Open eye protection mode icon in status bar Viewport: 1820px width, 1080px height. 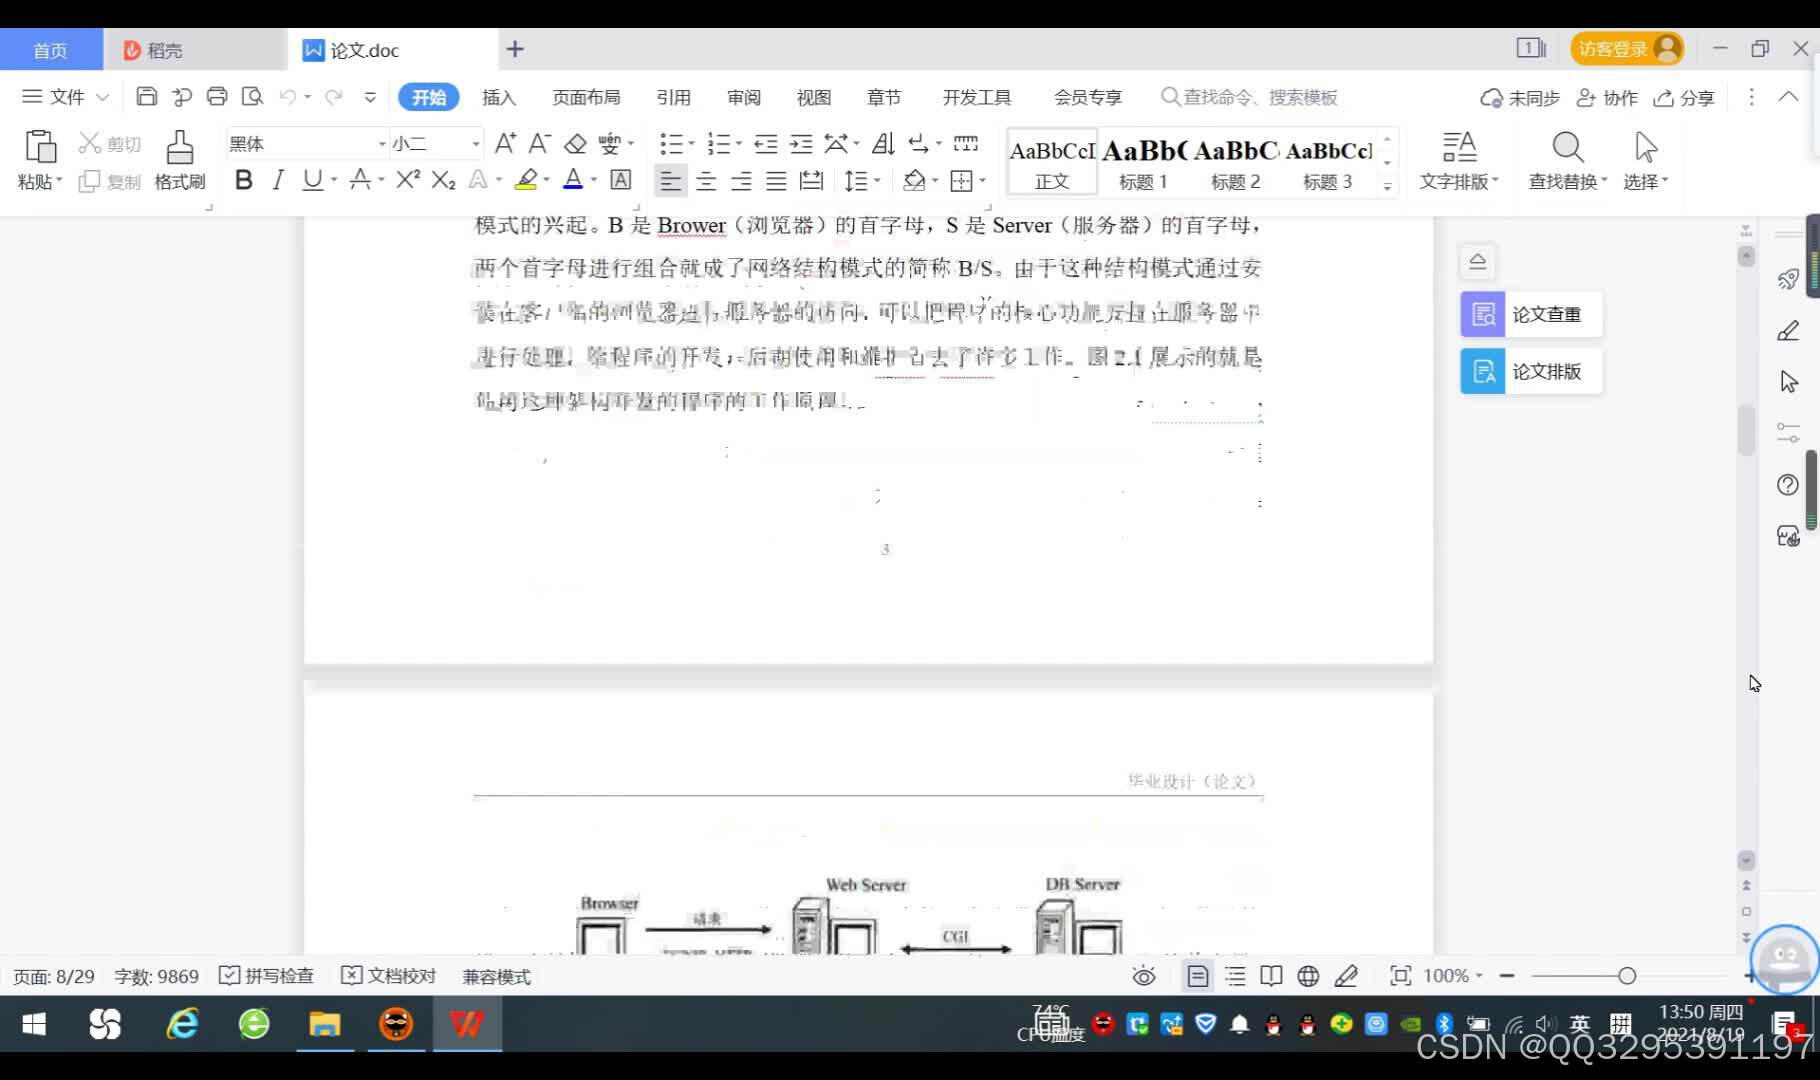click(x=1144, y=976)
